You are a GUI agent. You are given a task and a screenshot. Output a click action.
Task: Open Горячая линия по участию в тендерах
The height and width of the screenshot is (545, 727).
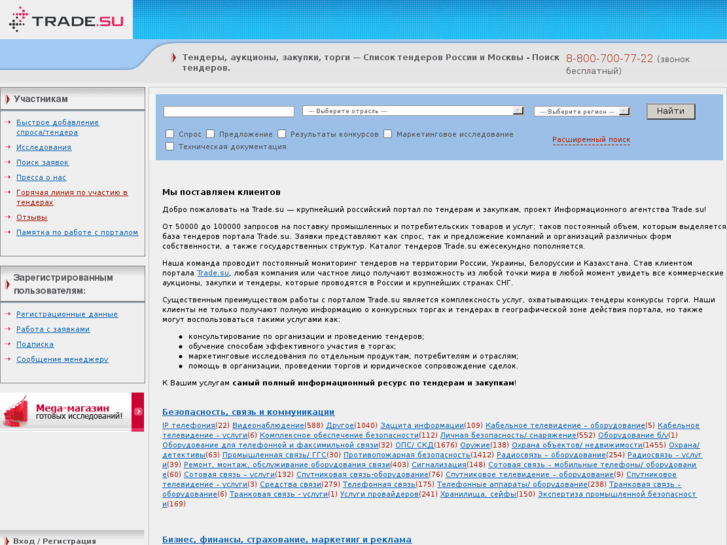(72, 197)
